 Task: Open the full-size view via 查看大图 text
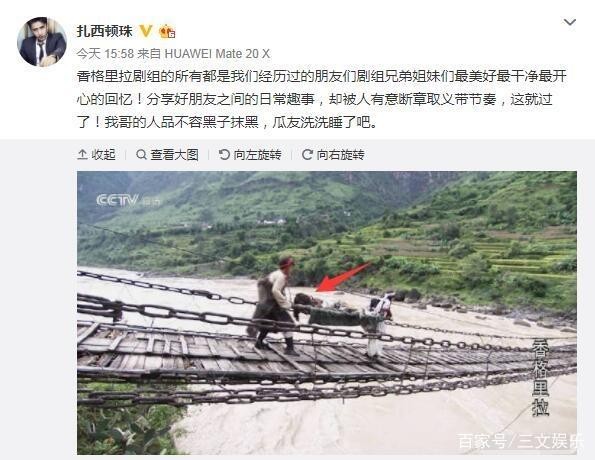coord(175,154)
